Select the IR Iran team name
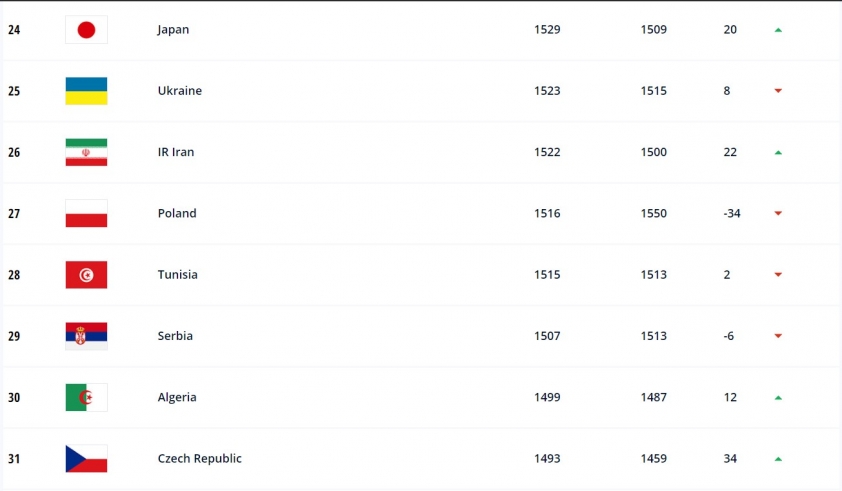The height and width of the screenshot is (491, 842). point(176,152)
